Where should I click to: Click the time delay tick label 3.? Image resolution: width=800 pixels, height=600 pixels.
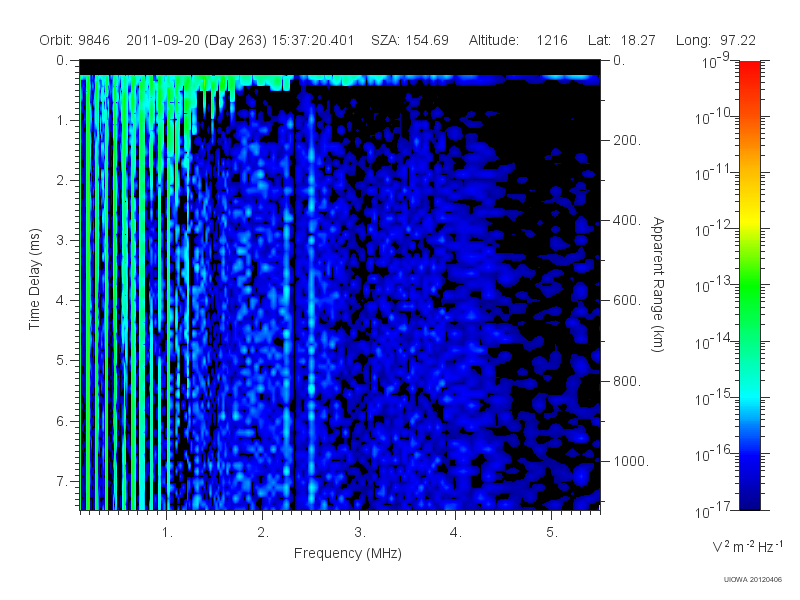click(x=62, y=240)
